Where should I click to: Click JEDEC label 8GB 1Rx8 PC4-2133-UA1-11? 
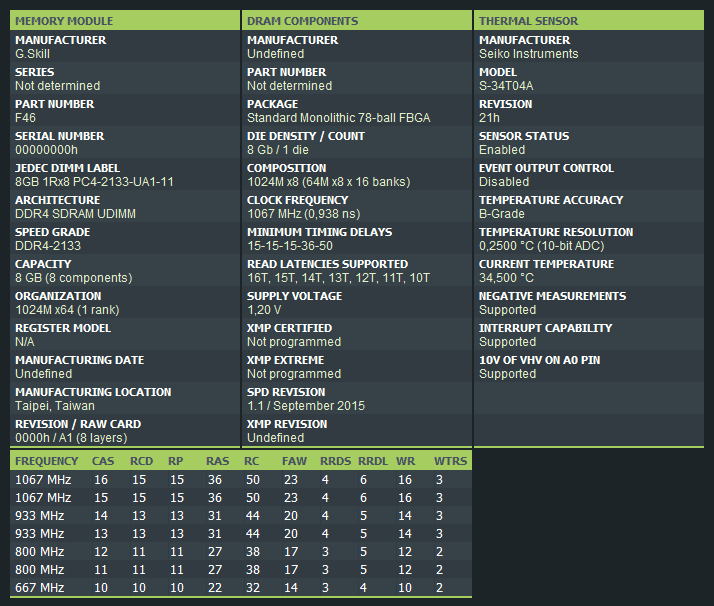pyautogui.click(x=94, y=182)
